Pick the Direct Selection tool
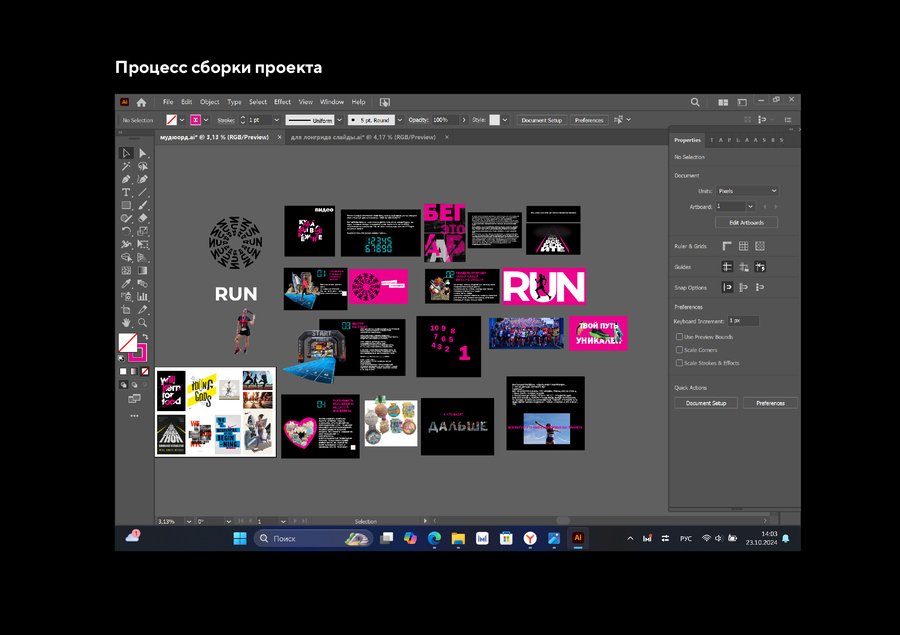 [x=143, y=153]
